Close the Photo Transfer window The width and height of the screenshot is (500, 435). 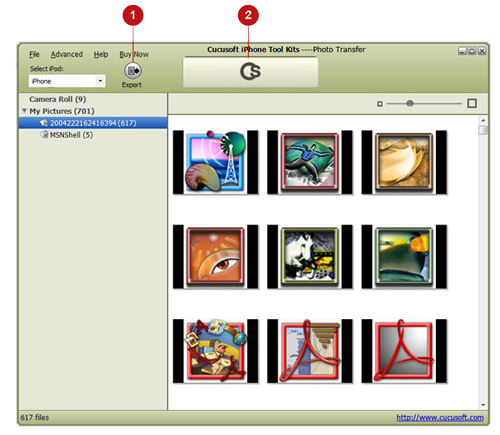pos(482,51)
